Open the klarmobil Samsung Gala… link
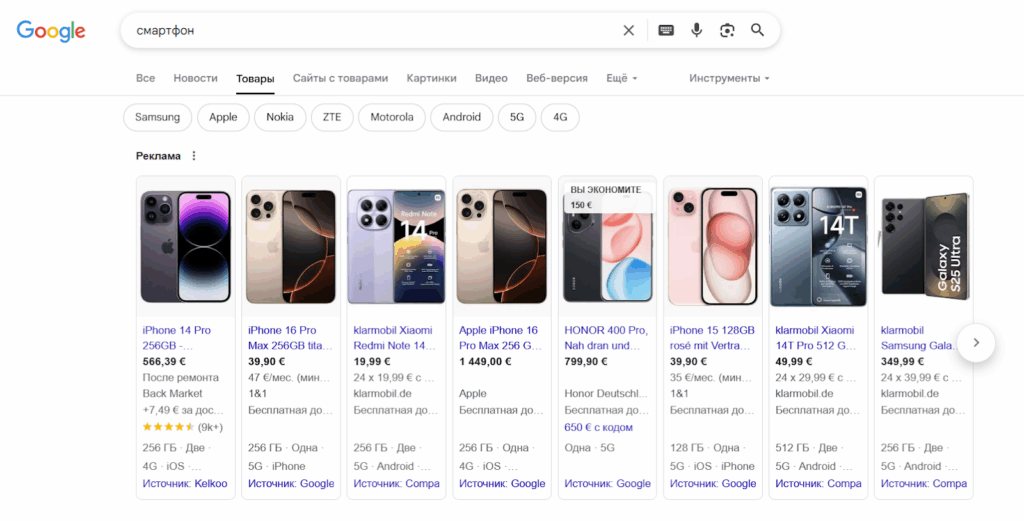 click(916, 338)
